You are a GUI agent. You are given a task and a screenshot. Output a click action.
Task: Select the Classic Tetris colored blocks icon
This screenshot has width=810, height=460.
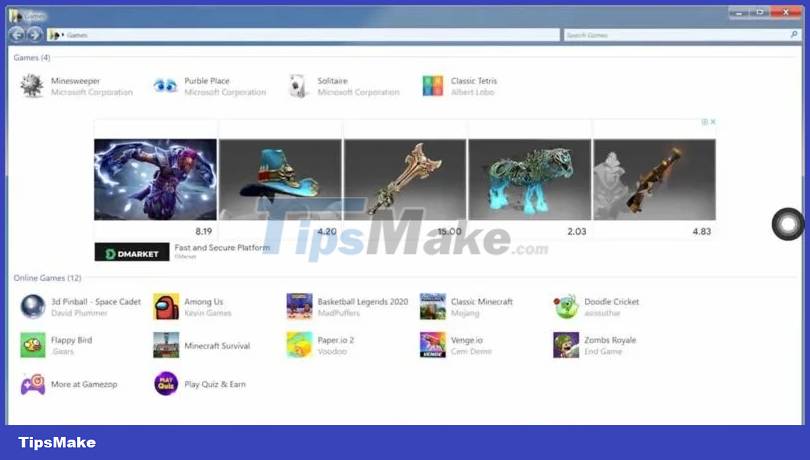point(432,86)
